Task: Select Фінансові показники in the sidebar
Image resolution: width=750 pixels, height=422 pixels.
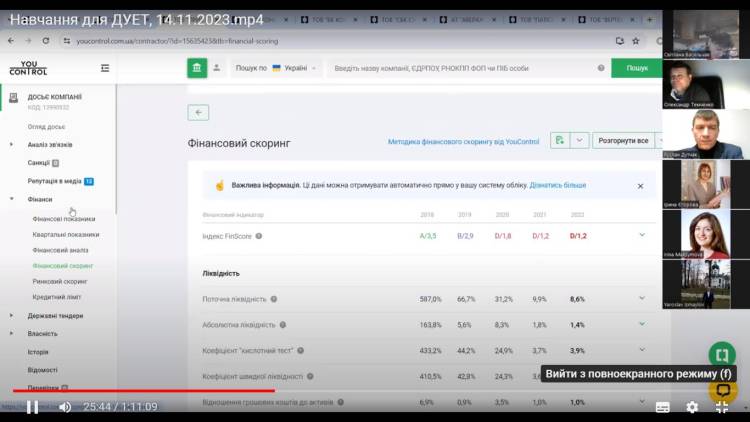Action: click(64, 218)
